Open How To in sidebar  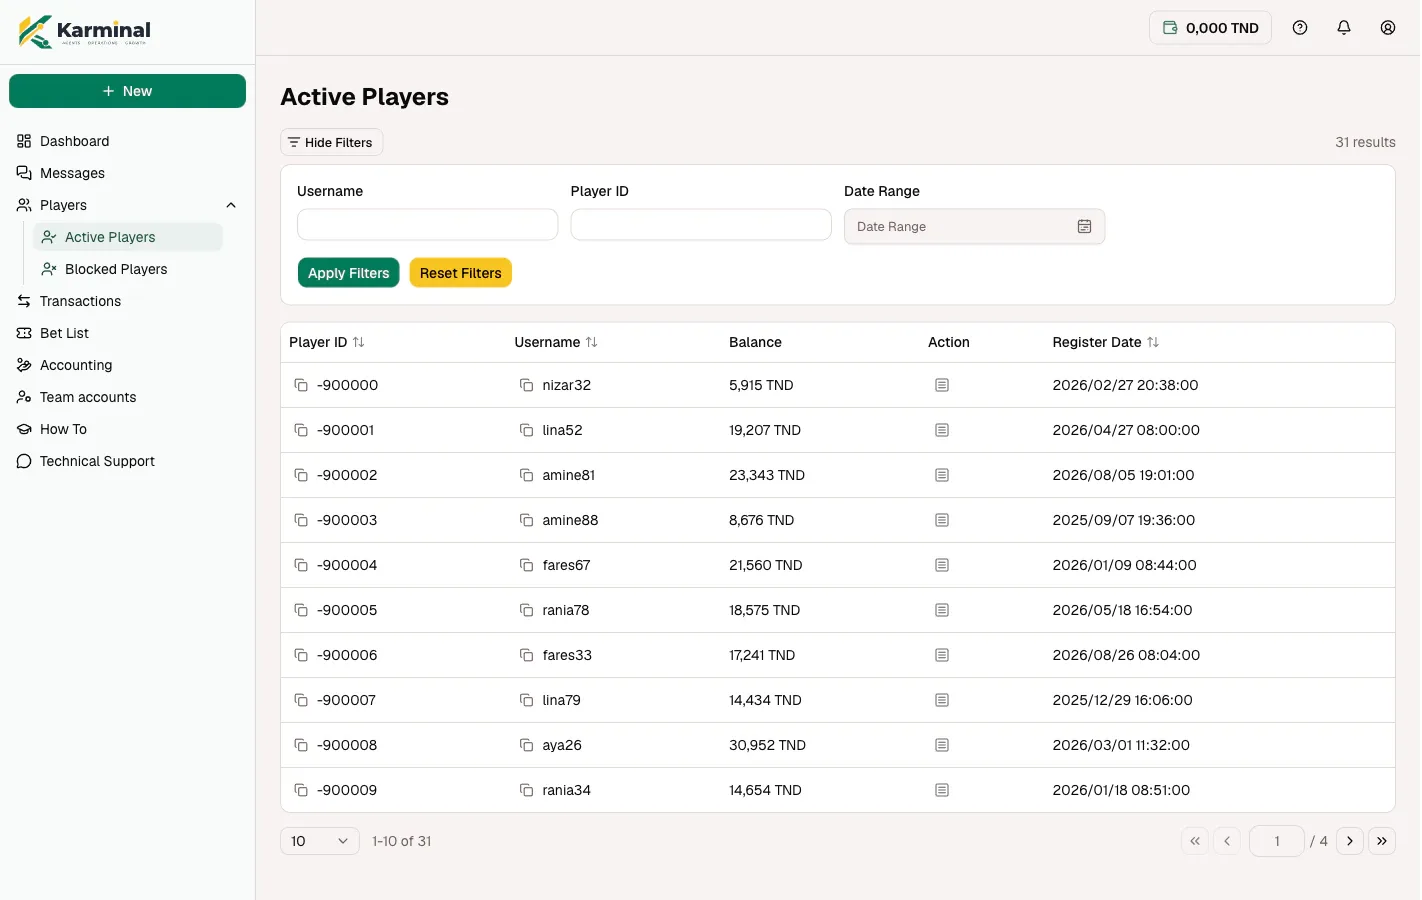point(127,429)
